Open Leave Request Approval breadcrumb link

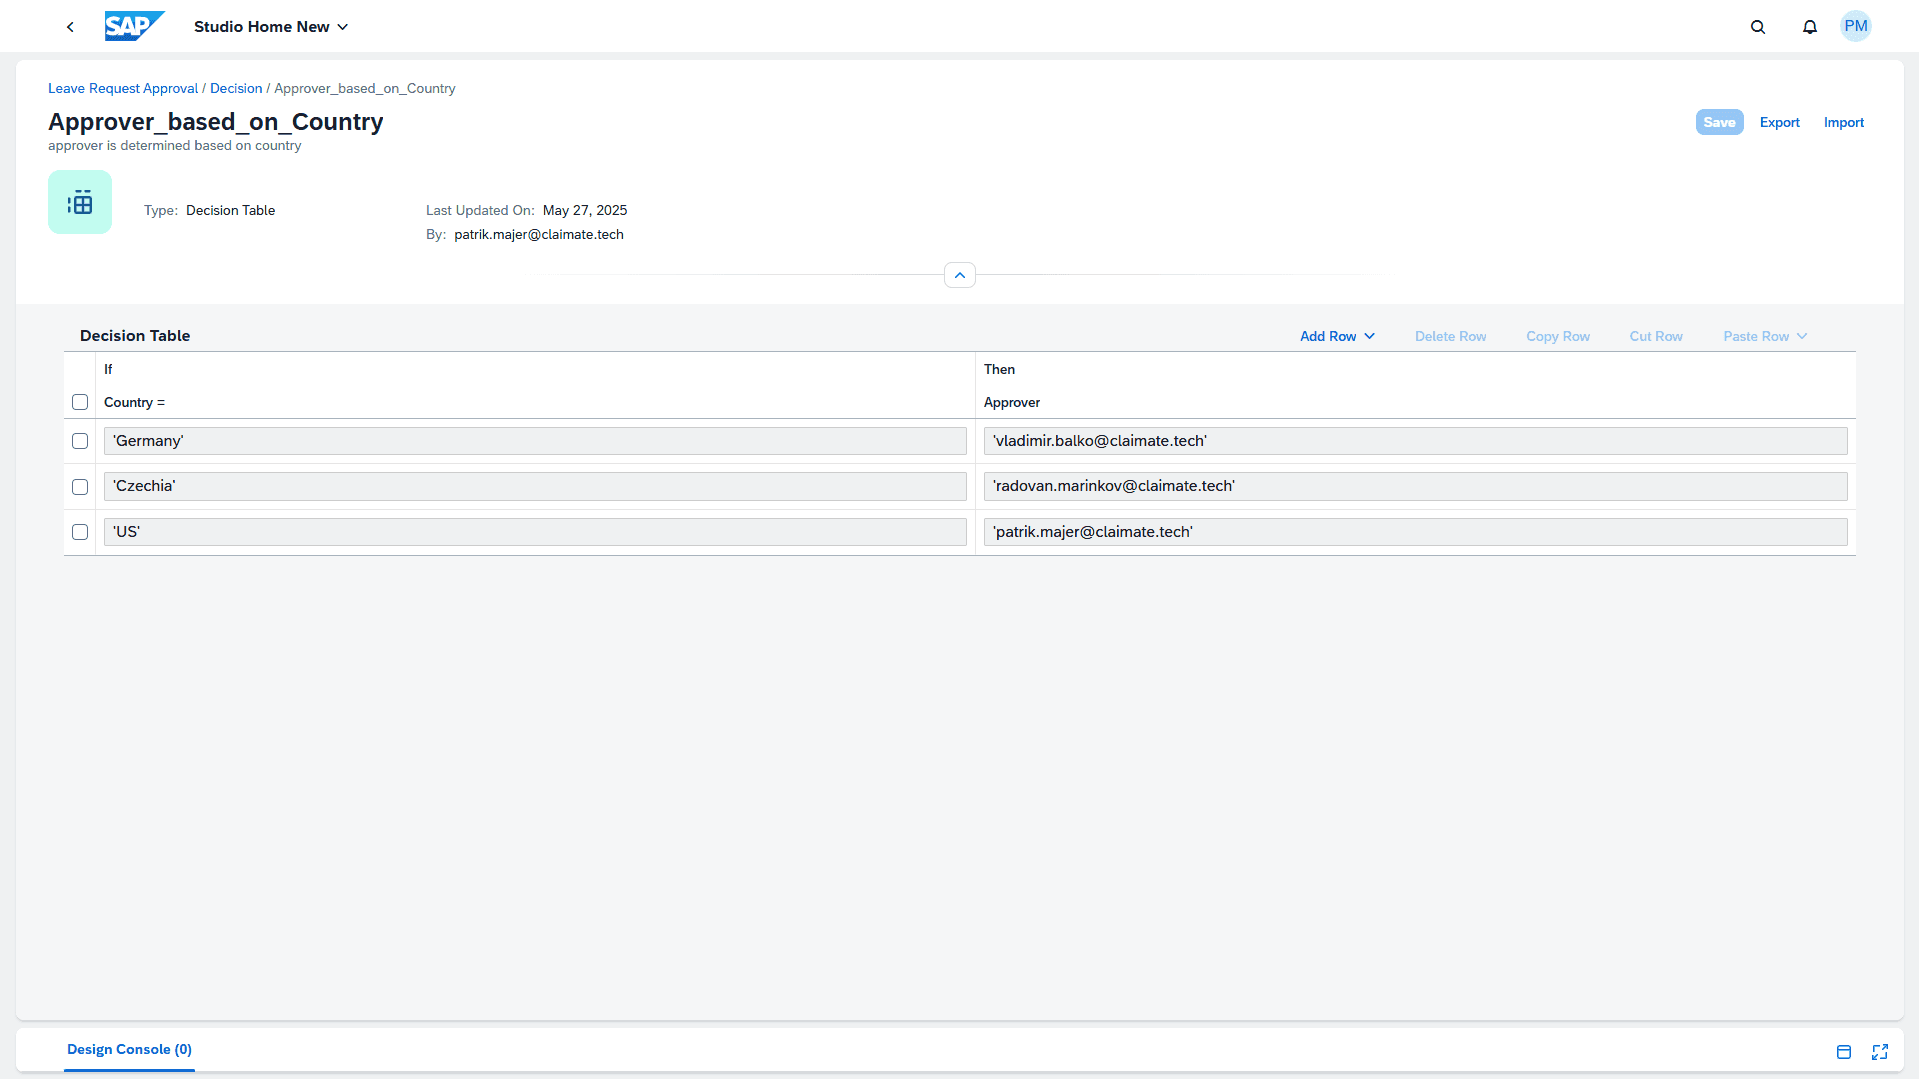pyautogui.click(x=123, y=88)
